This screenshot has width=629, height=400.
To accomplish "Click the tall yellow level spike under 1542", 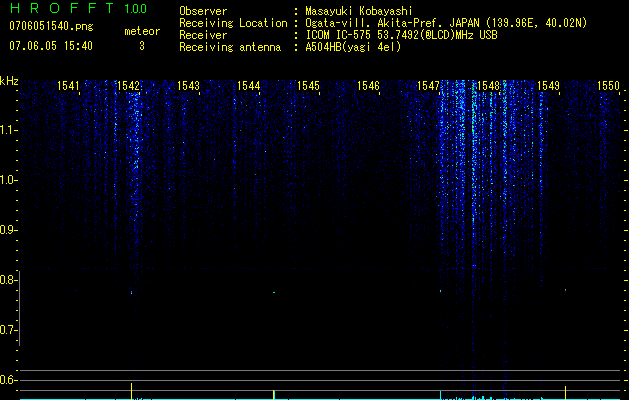I will tap(131, 391).
